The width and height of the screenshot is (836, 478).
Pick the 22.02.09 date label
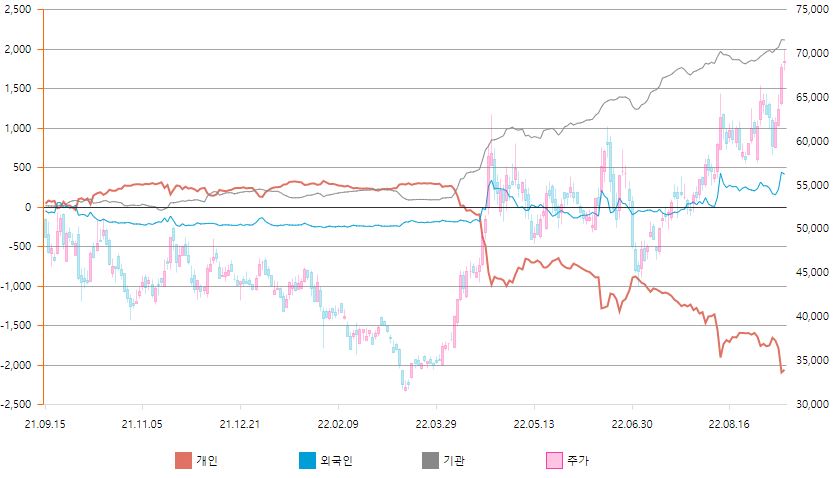coord(338,423)
